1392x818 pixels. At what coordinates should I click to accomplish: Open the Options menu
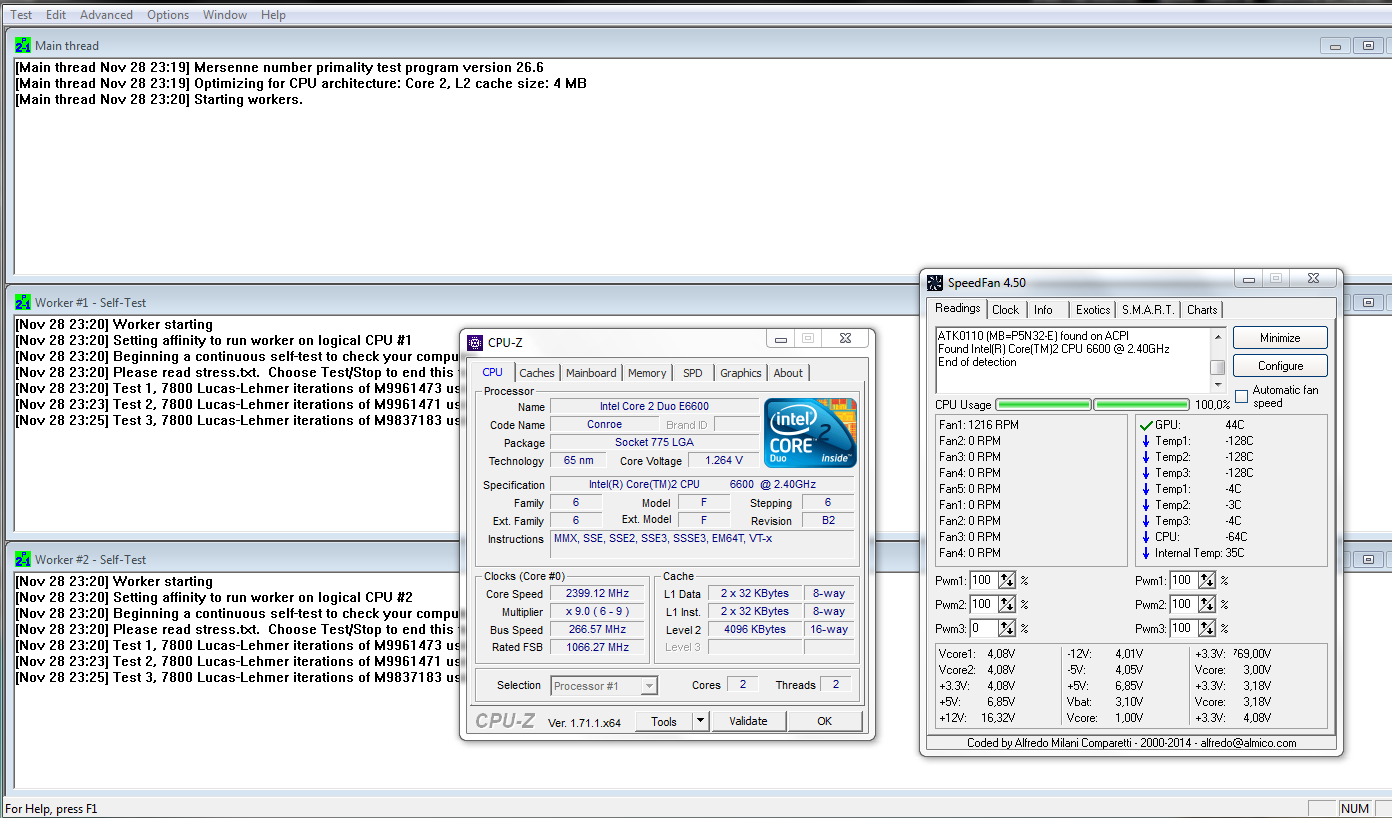[x=168, y=15]
